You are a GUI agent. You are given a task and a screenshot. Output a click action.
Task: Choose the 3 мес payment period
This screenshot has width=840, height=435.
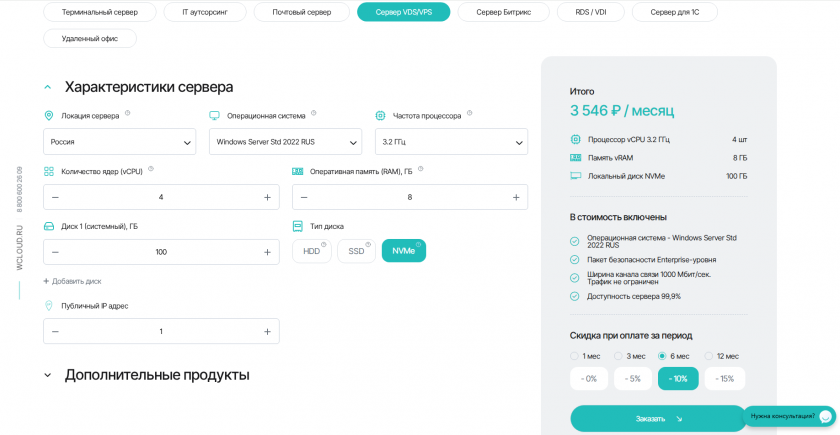pos(619,356)
